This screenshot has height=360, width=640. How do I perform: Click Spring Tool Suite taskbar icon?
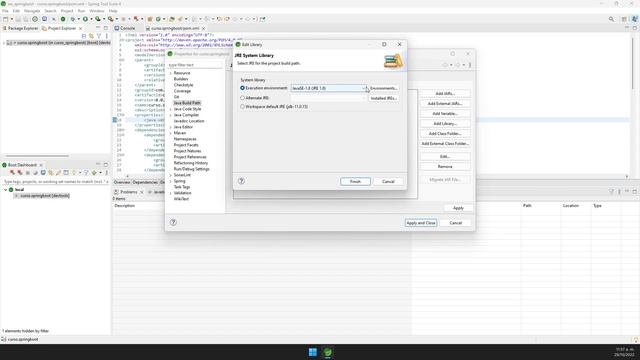point(328,352)
